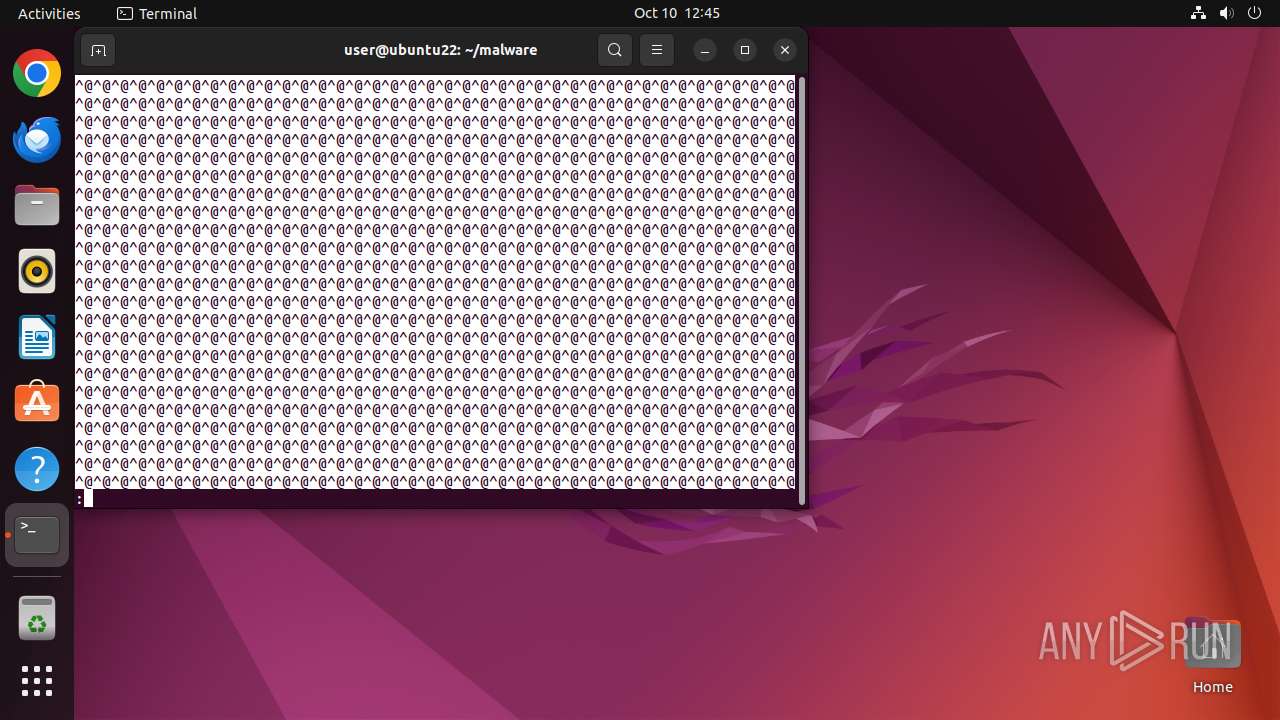Show the applications grid
The image size is (1280, 720).
coord(37,681)
